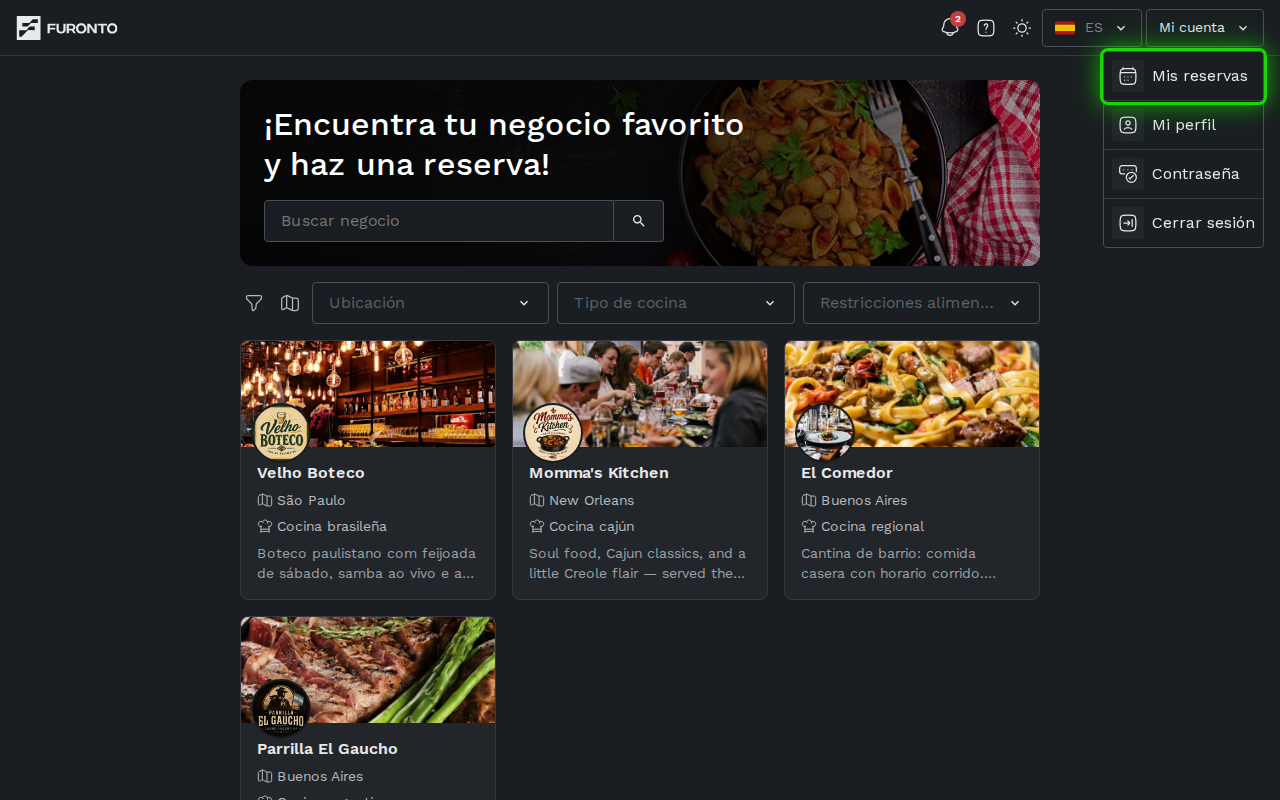
Task: Click the Momma's Kitchen round logo
Action: (x=553, y=432)
